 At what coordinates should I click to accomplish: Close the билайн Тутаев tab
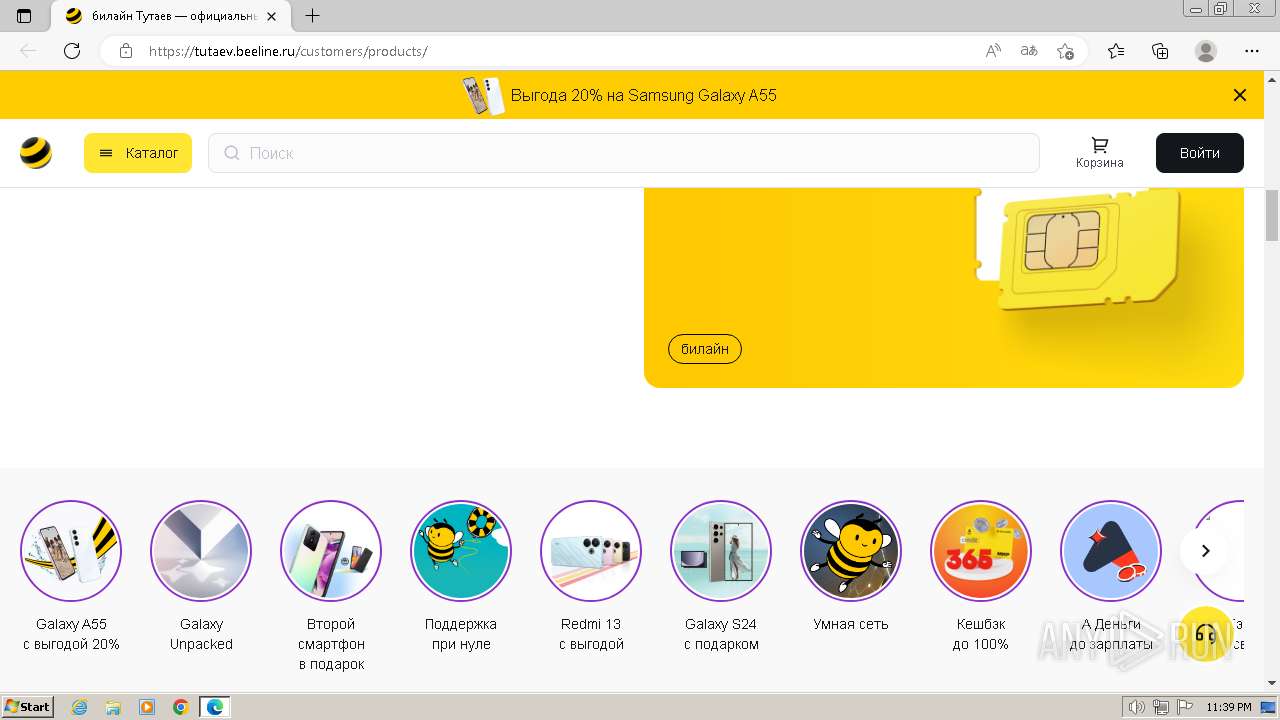tap(271, 16)
